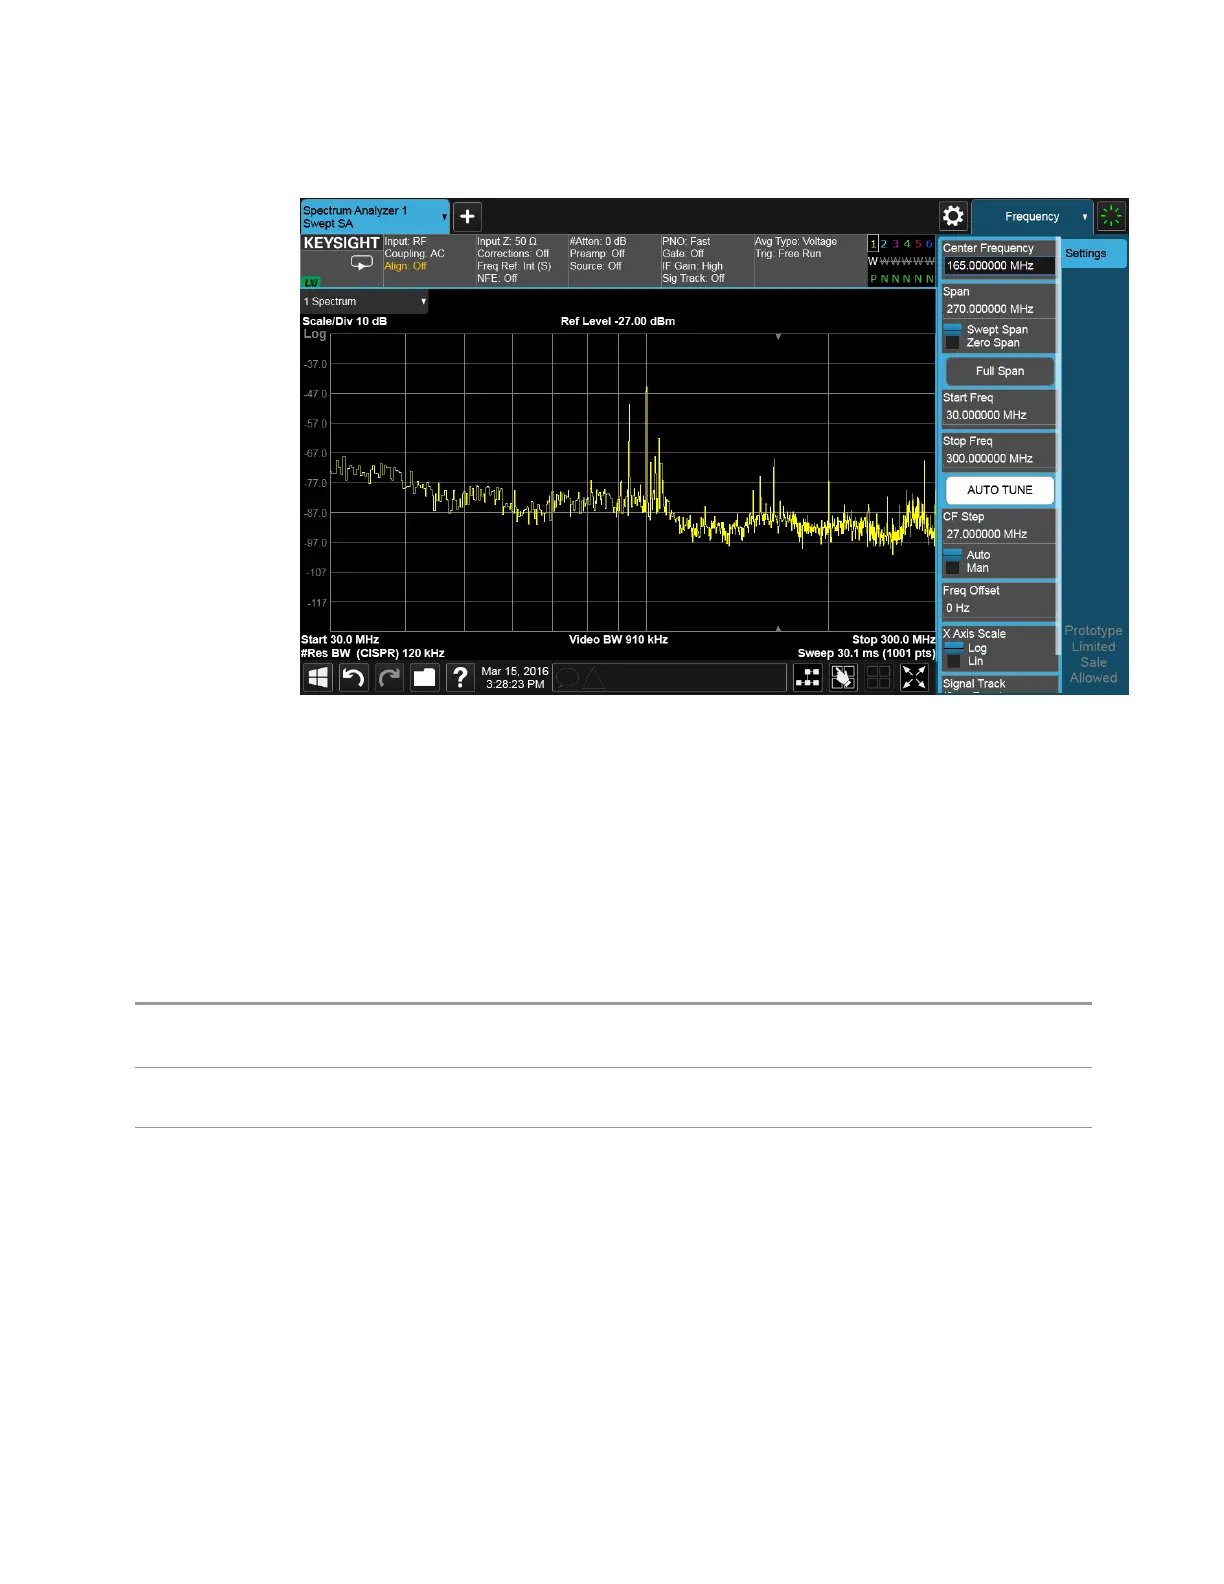Set CF Step to Man

(967, 567)
